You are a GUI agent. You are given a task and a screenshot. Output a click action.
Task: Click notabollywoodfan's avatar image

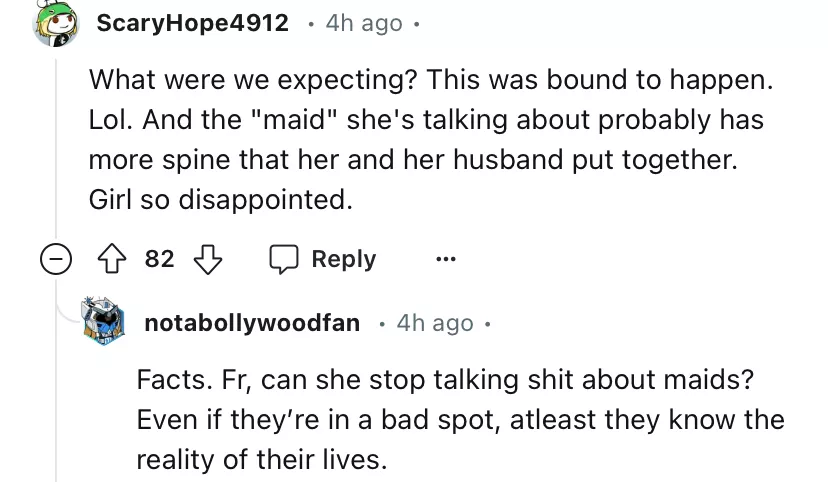coord(110,322)
